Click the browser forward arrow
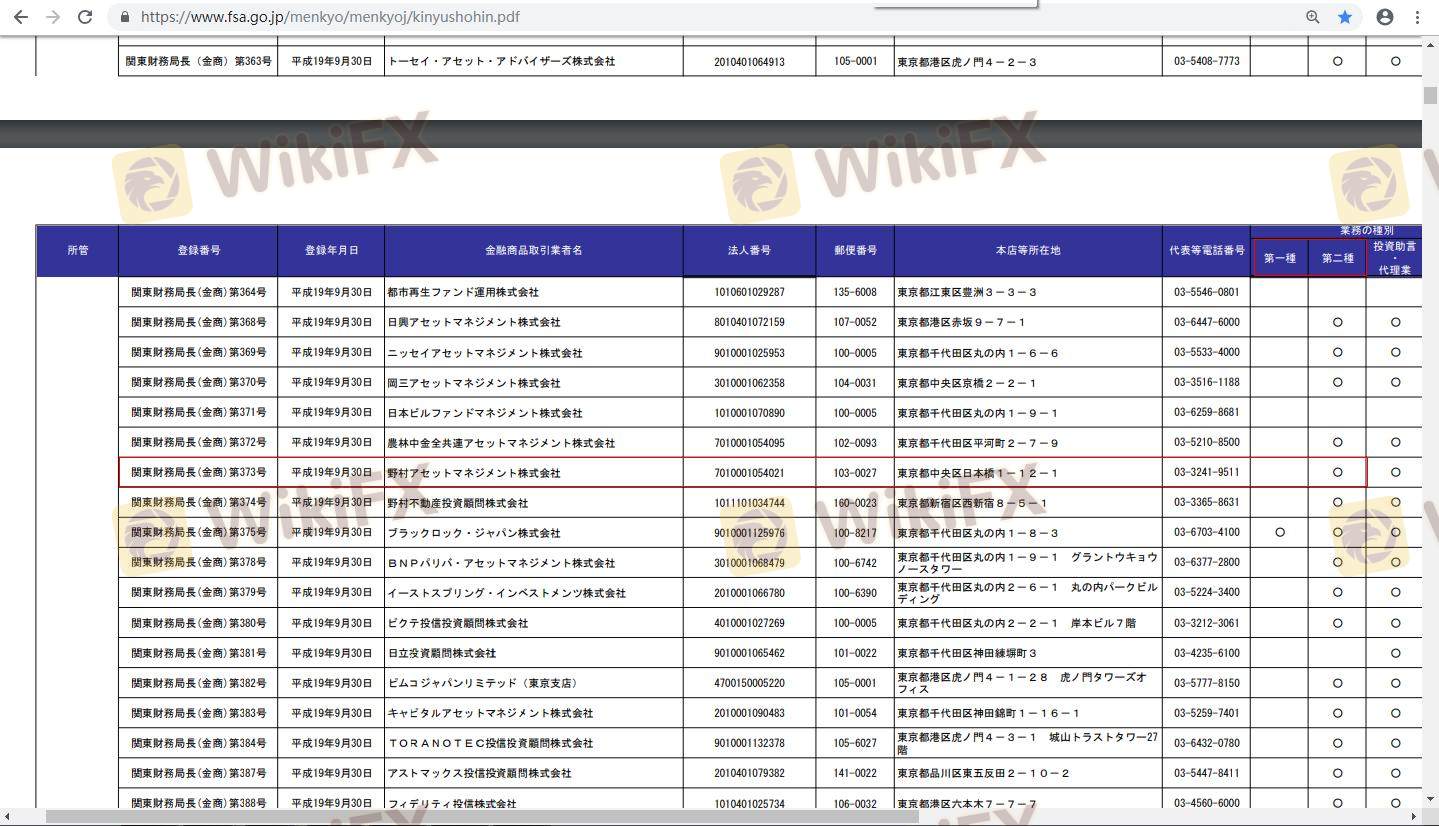 [x=52, y=17]
